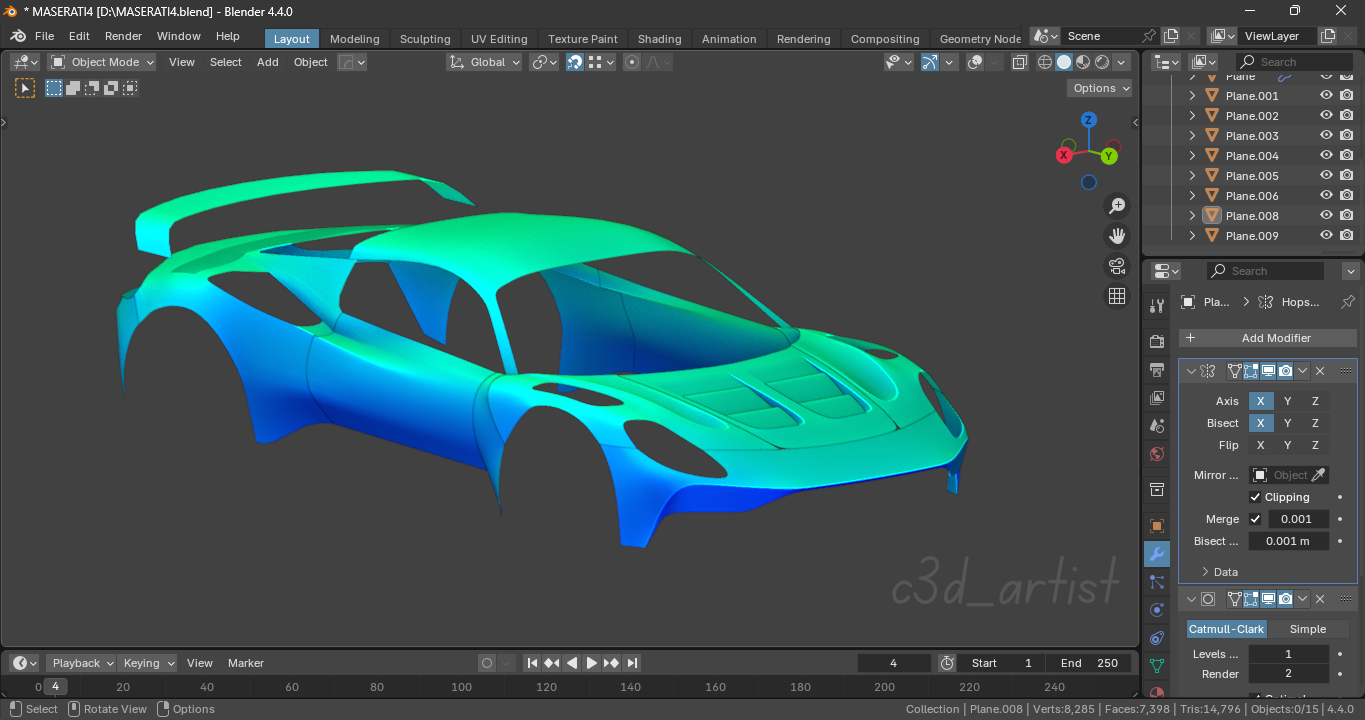Open the Physics properties tab
Image resolution: width=1365 pixels, height=720 pixels.
point(1157,610)
